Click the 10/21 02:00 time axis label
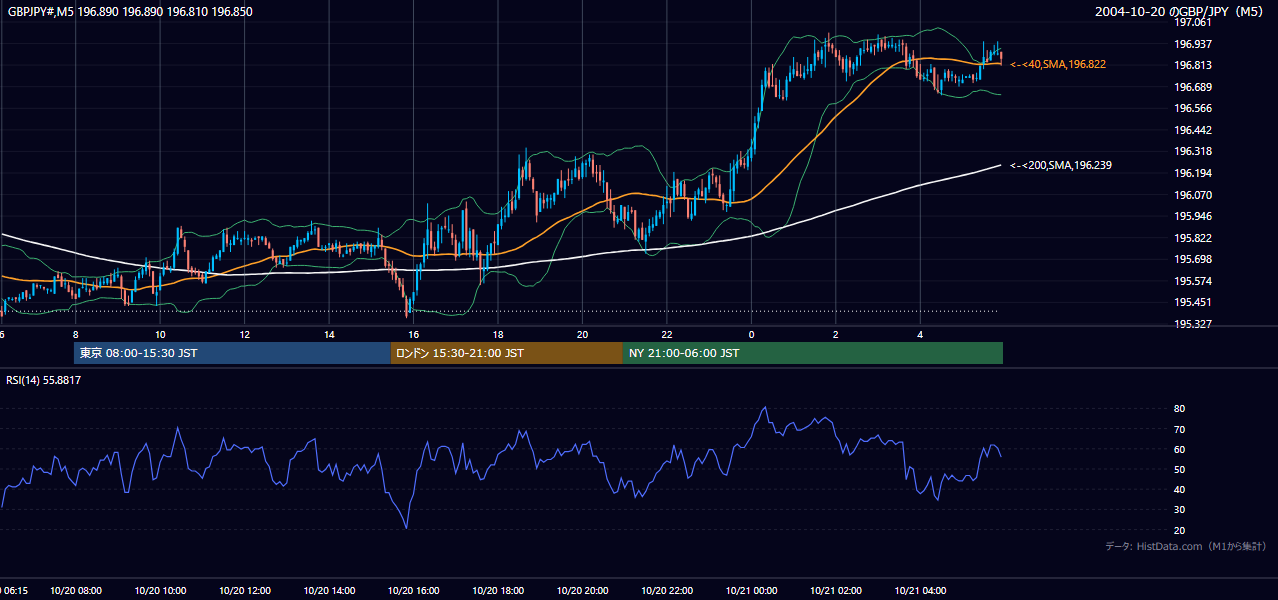The height and width of the screenshot is (600, 1278). click(x=835, y=590)
